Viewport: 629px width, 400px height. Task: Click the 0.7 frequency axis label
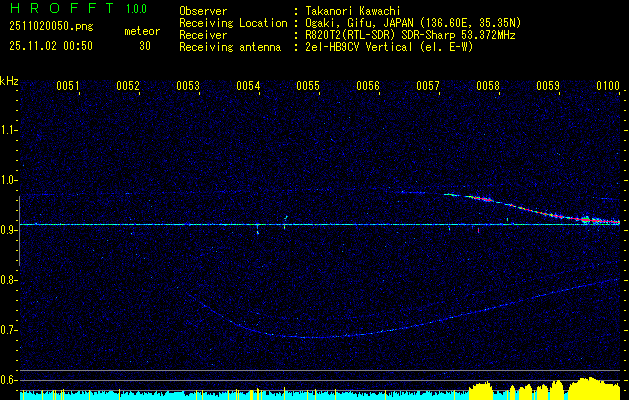[9, 329]
